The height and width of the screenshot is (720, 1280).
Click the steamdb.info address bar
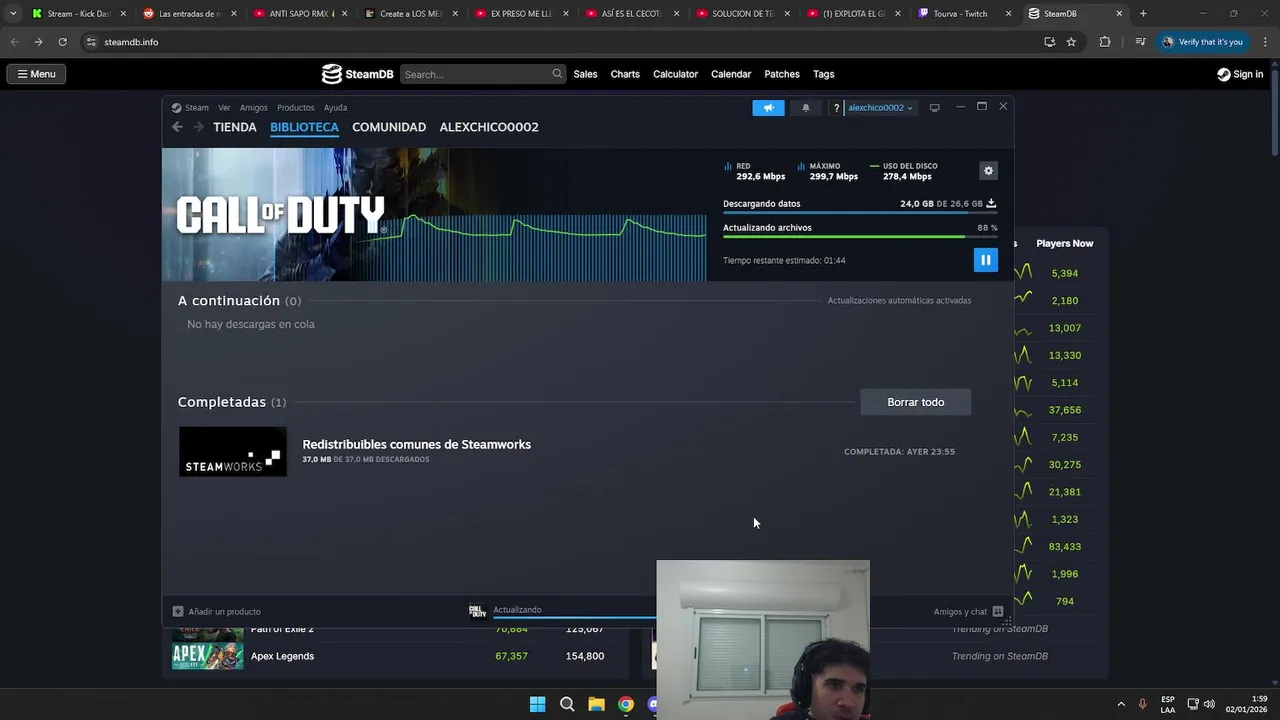pos(560,42)
